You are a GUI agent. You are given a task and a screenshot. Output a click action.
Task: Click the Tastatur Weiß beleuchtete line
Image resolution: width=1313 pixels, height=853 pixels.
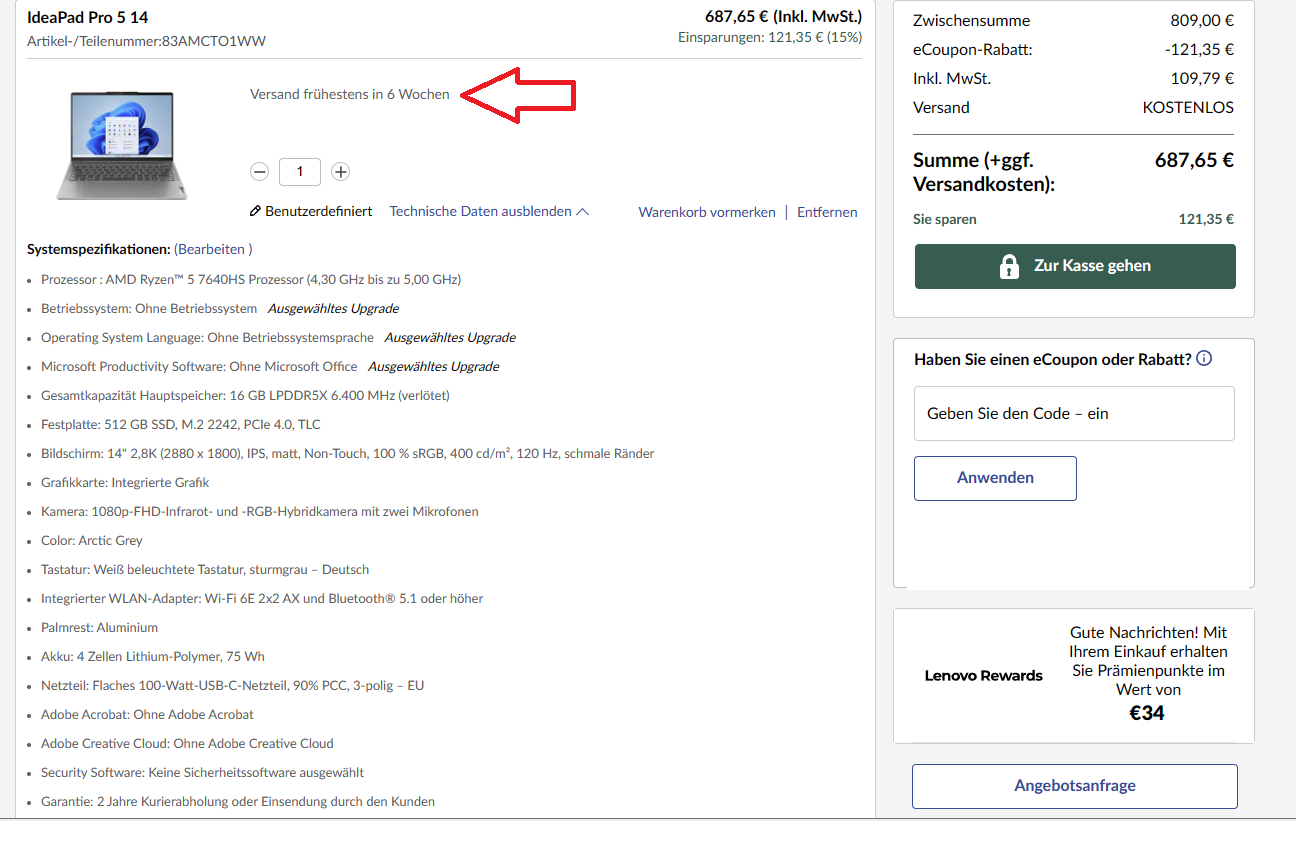coord(205,570)
